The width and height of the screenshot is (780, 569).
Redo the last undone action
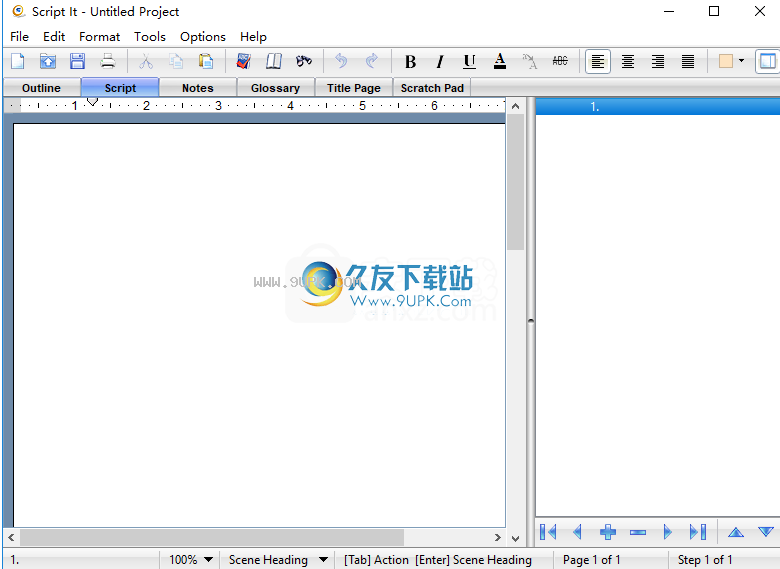click(371, 62)
